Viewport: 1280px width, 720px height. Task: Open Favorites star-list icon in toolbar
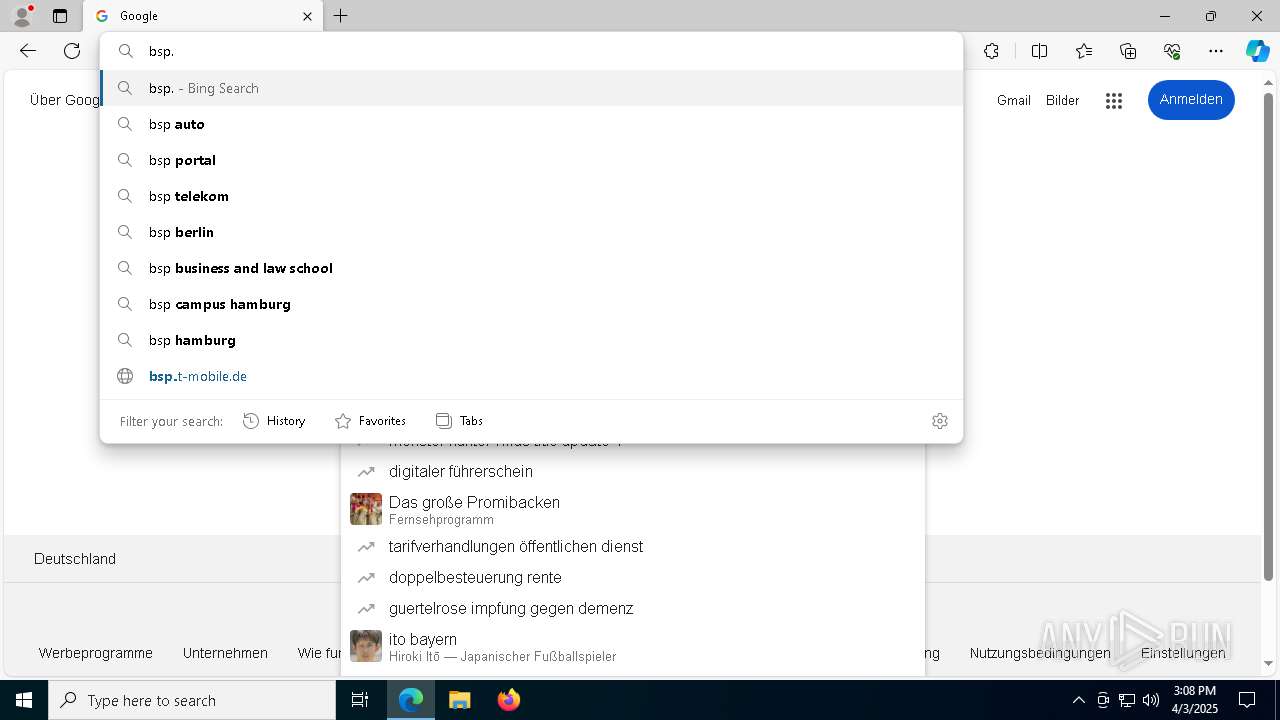click(1084, 51)
